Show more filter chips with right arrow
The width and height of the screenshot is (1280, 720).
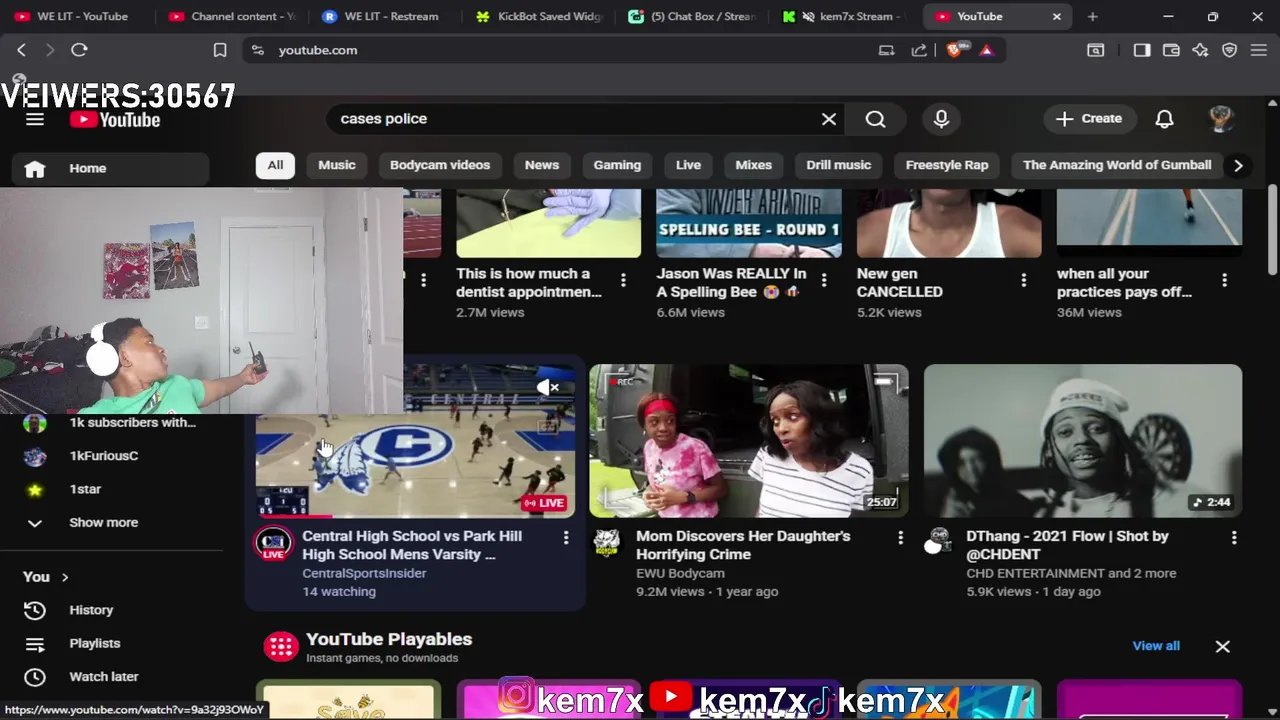[x=1238, y=165]
